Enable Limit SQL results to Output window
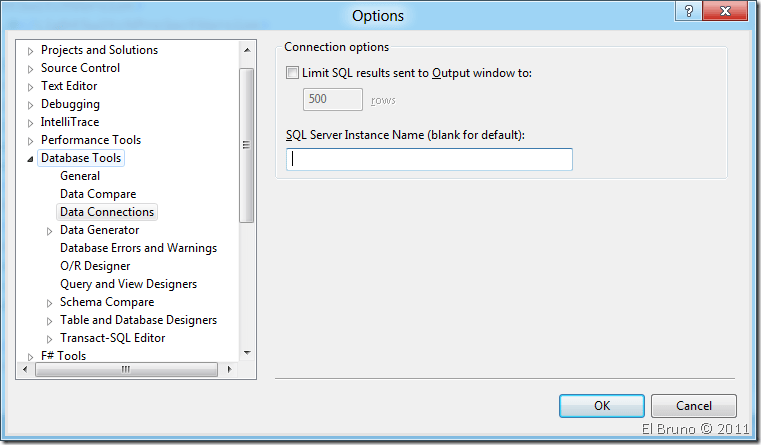Image resolution: width=761 pixels, height=445 pixels. tap(292, 73)
